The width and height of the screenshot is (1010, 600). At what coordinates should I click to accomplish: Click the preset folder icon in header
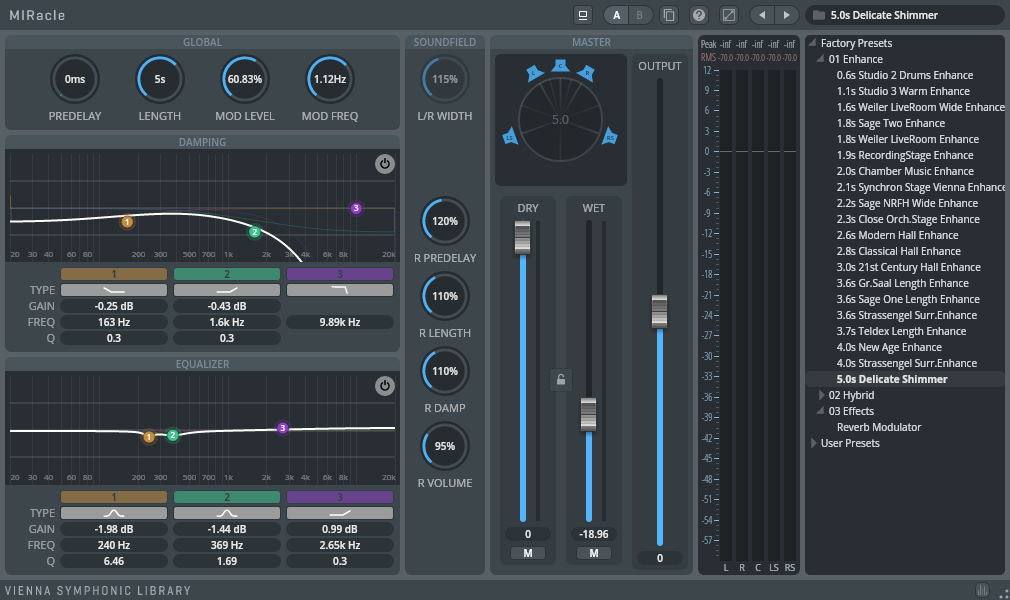(819, 15)
